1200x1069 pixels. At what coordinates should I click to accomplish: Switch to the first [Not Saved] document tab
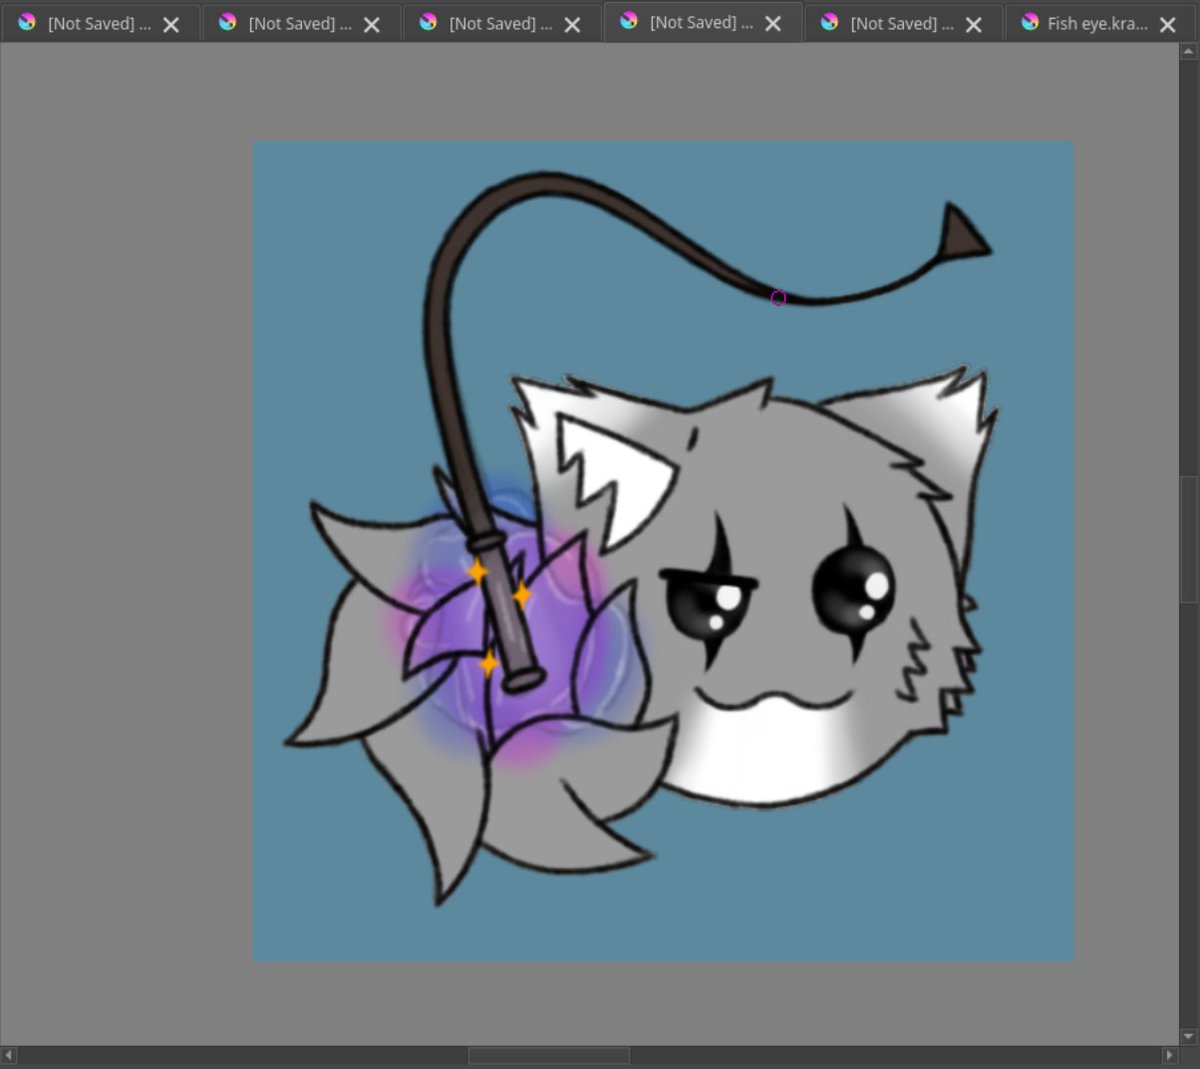point(99,23)
